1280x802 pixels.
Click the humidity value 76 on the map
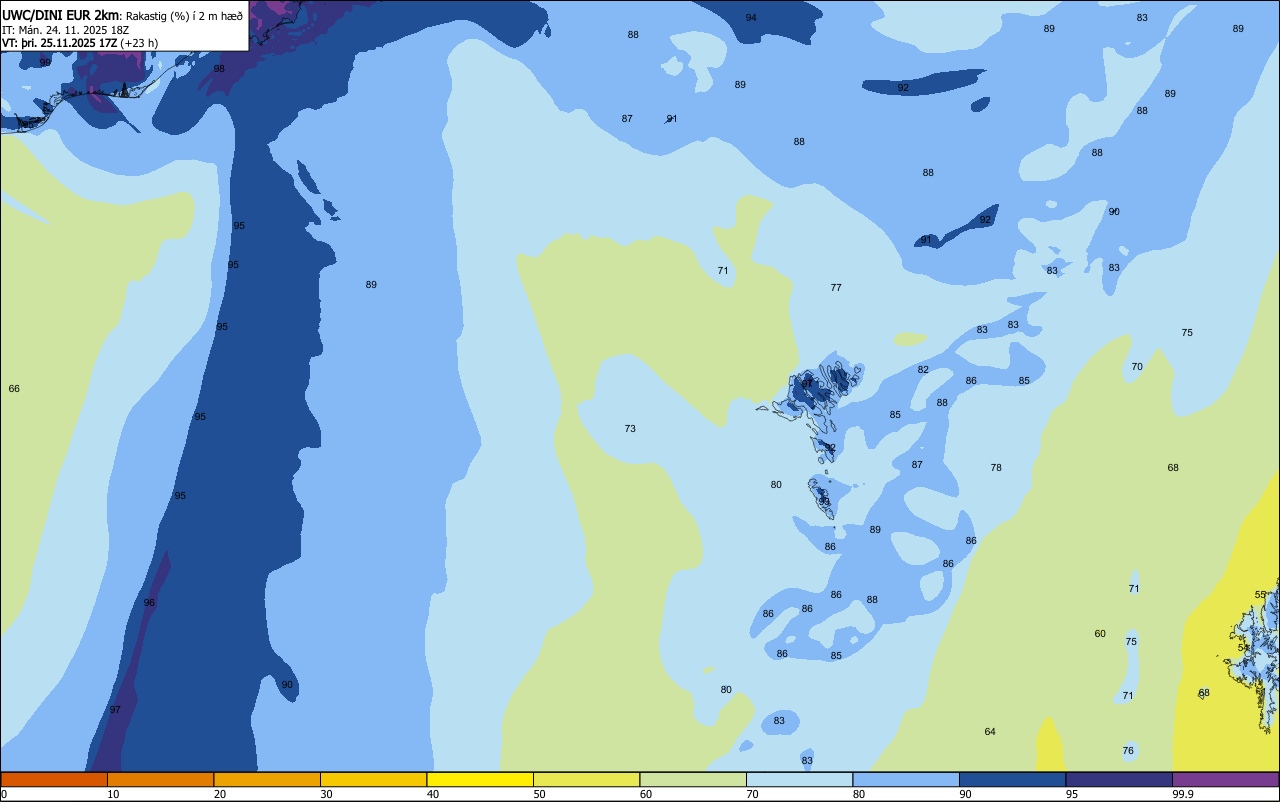point(1128,750)
